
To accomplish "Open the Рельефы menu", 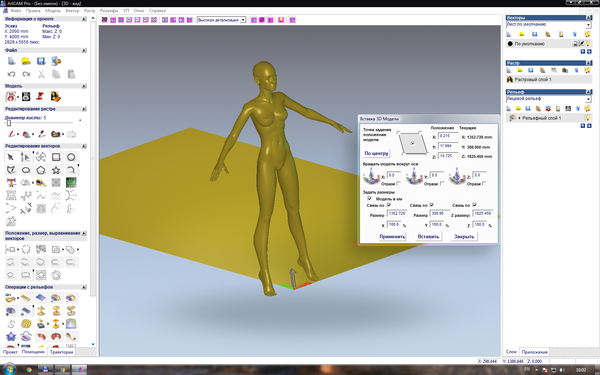I will pos(109,11).
